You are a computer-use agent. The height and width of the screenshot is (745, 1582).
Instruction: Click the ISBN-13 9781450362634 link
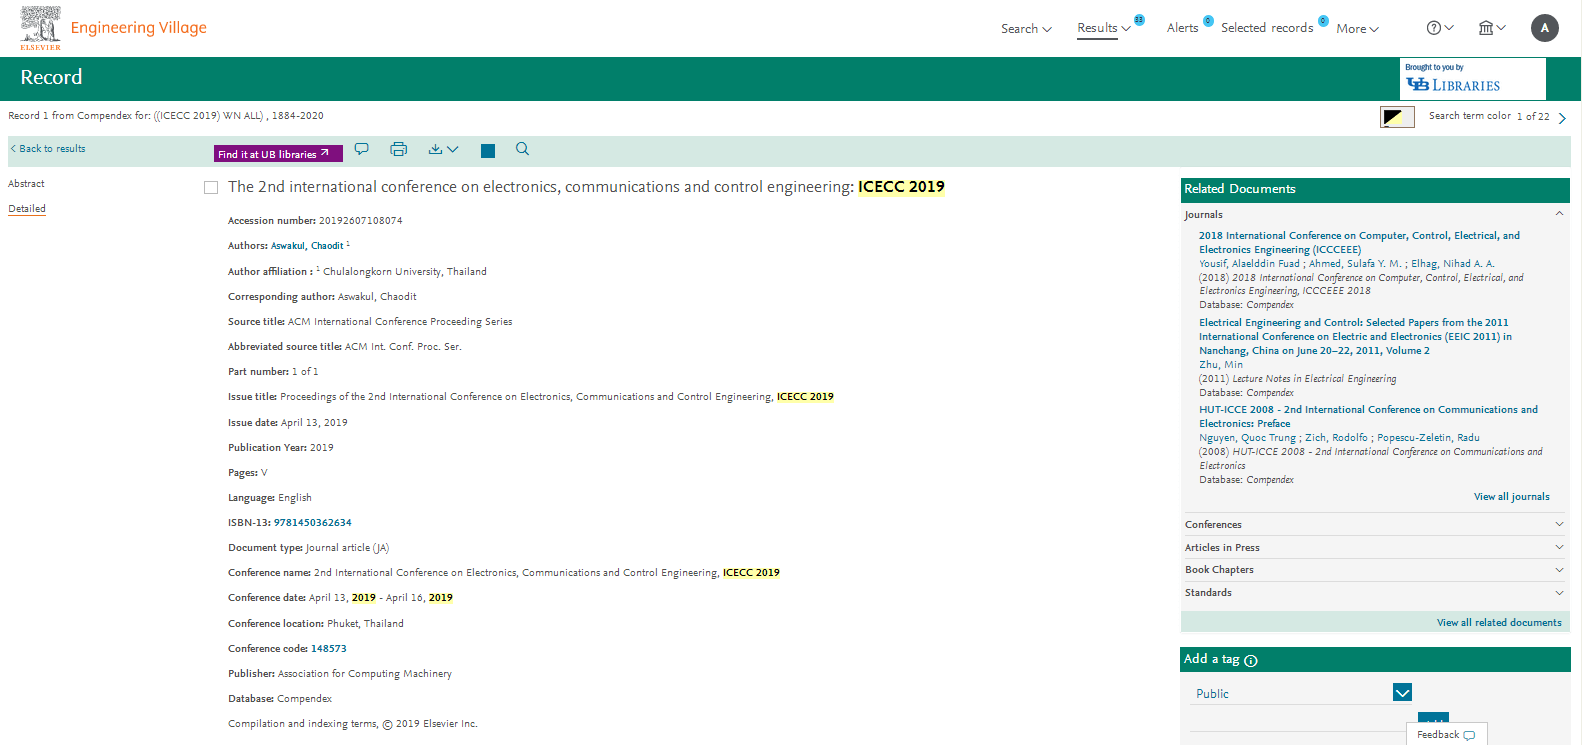[x=312, y=523]
